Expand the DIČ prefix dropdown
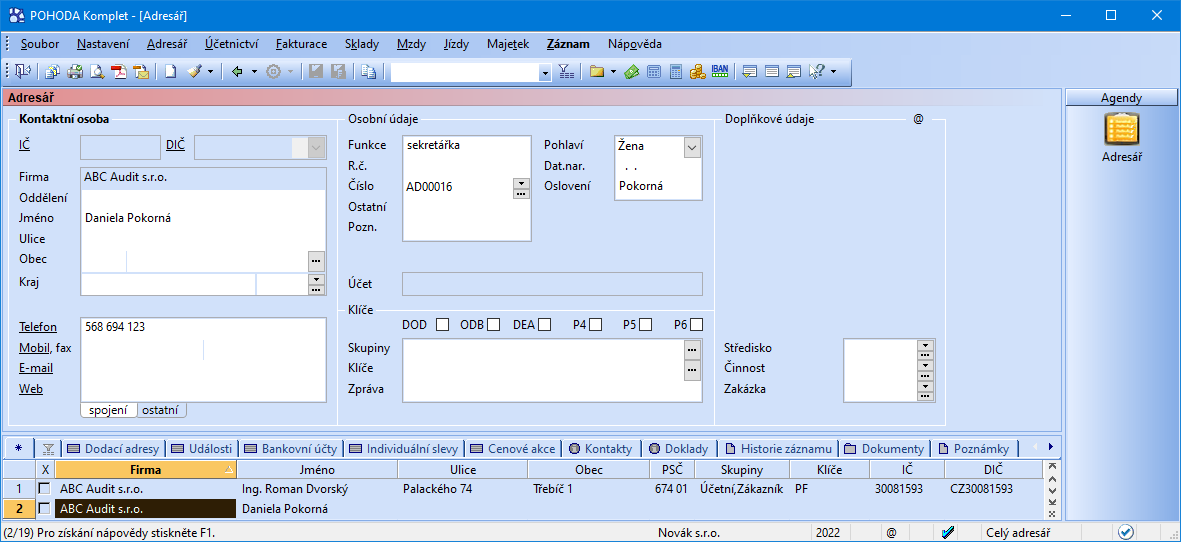This screenshot has width=1181, height=542. 317,148
